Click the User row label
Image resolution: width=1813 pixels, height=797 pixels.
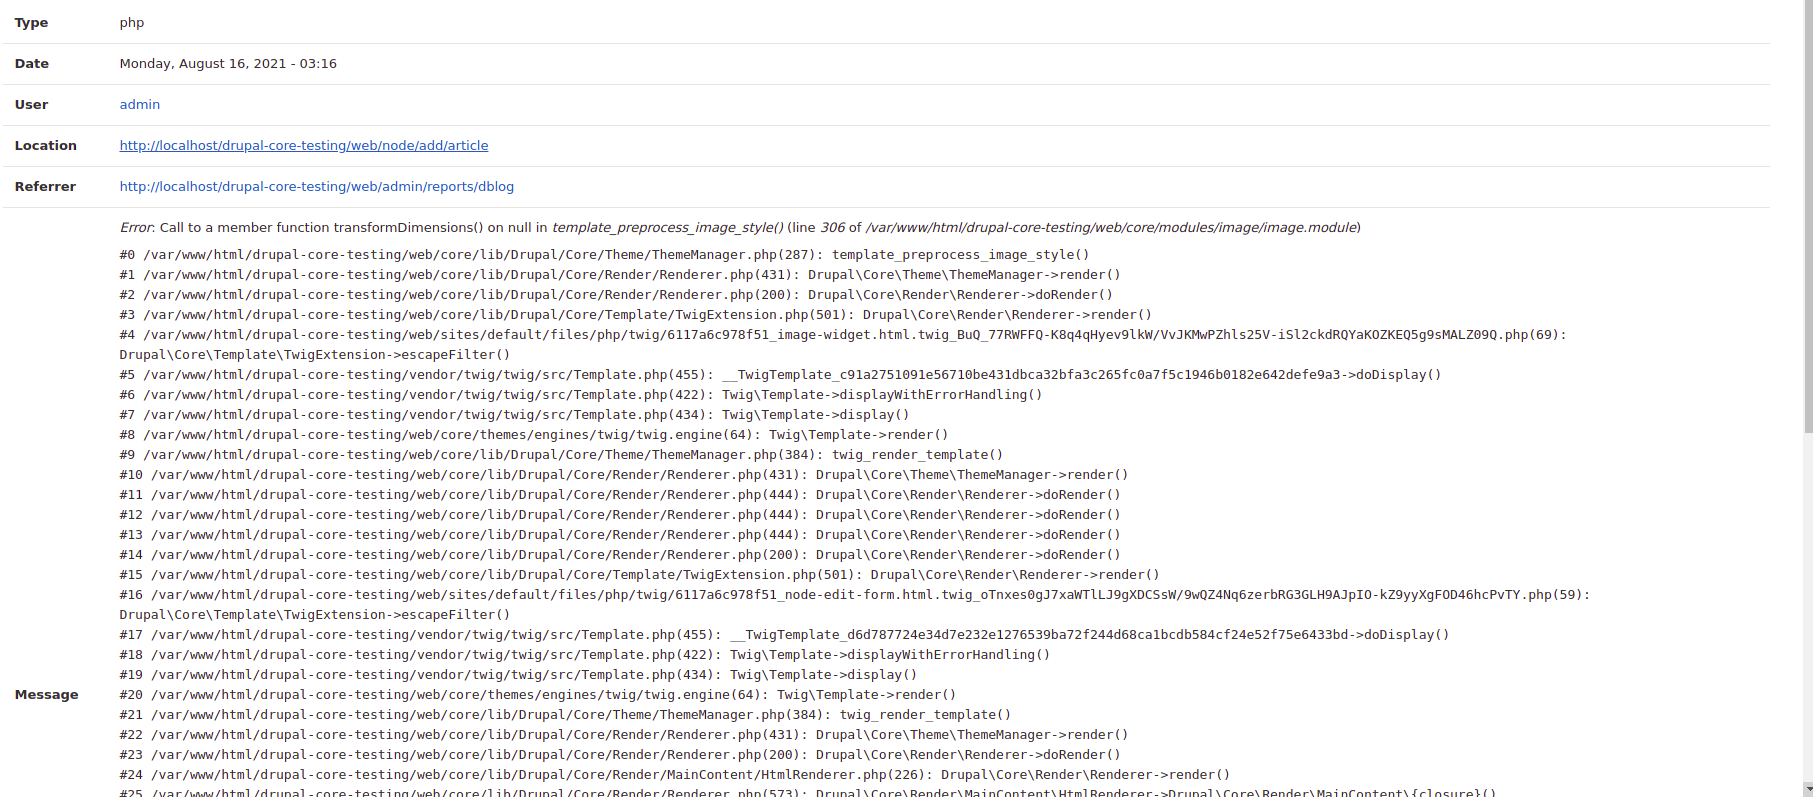click(x=32, y=105)
